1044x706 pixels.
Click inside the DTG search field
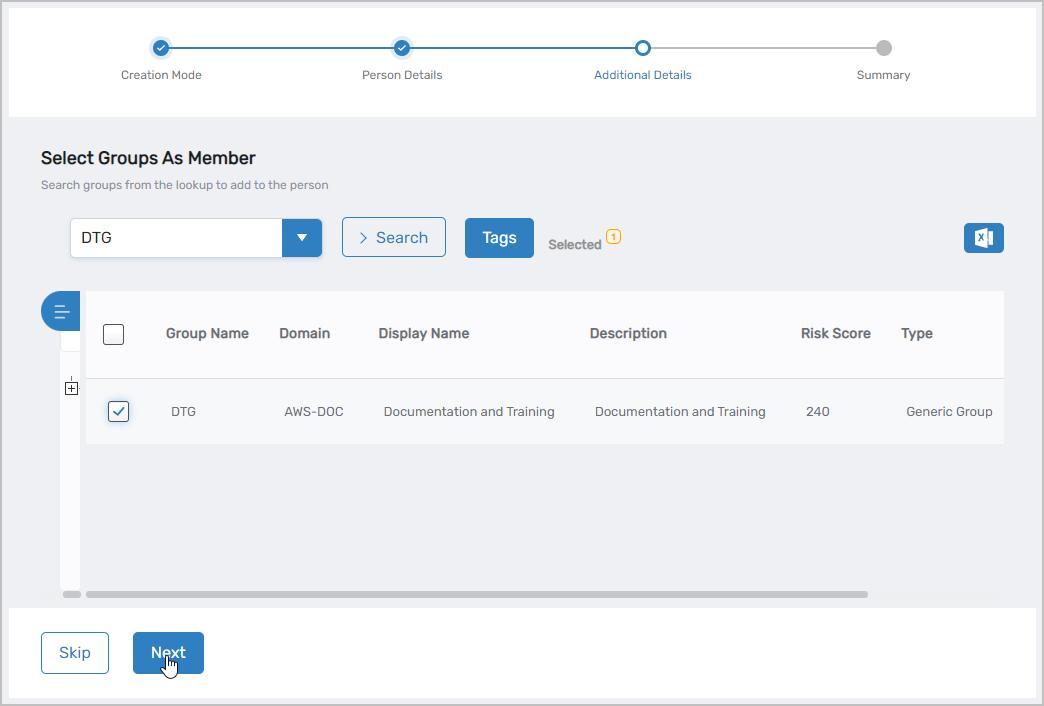coord(175,237)
